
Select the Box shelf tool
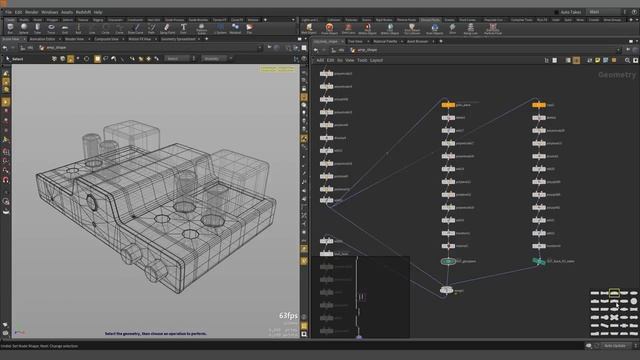10,29
